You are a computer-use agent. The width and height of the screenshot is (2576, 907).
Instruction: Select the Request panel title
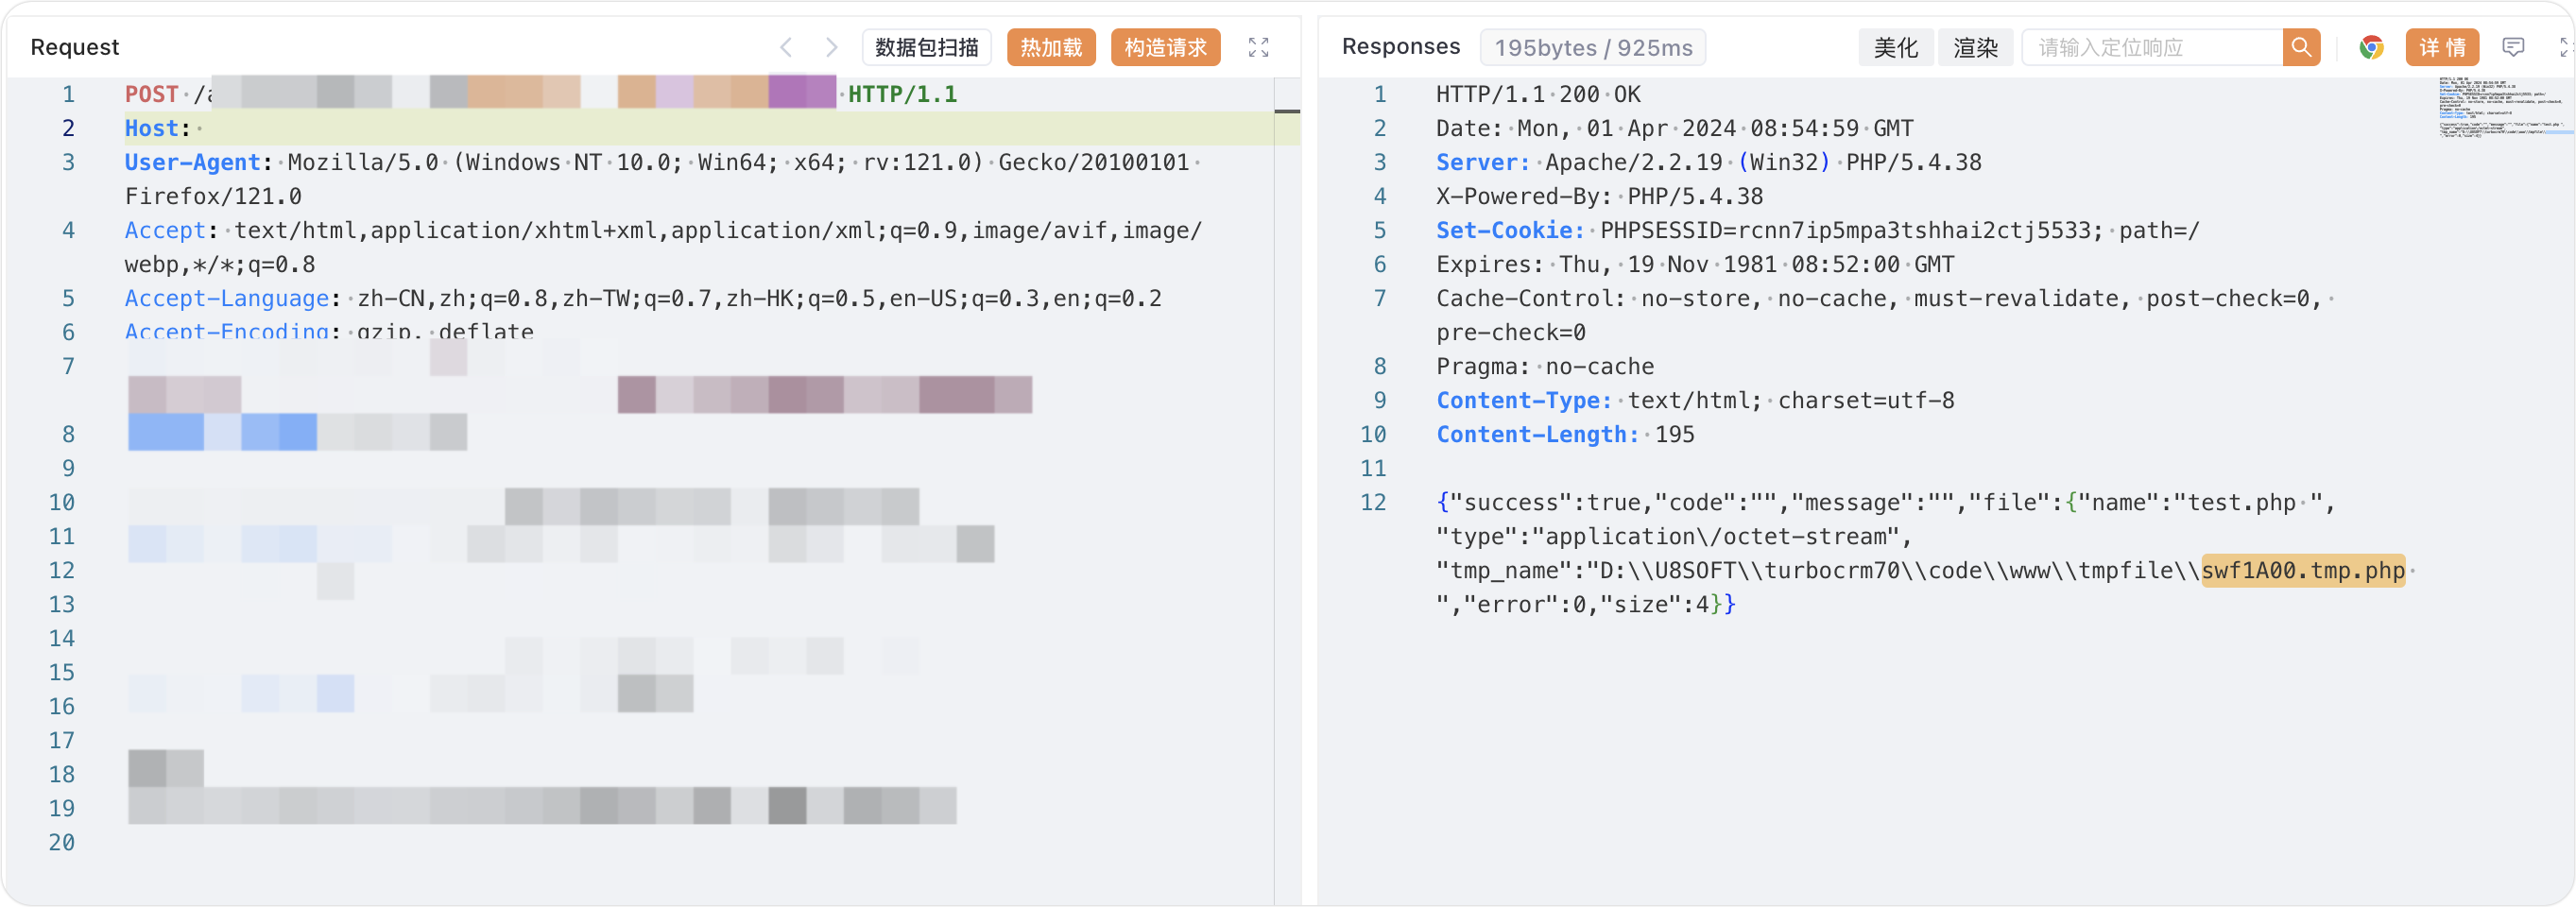(74, 46)
